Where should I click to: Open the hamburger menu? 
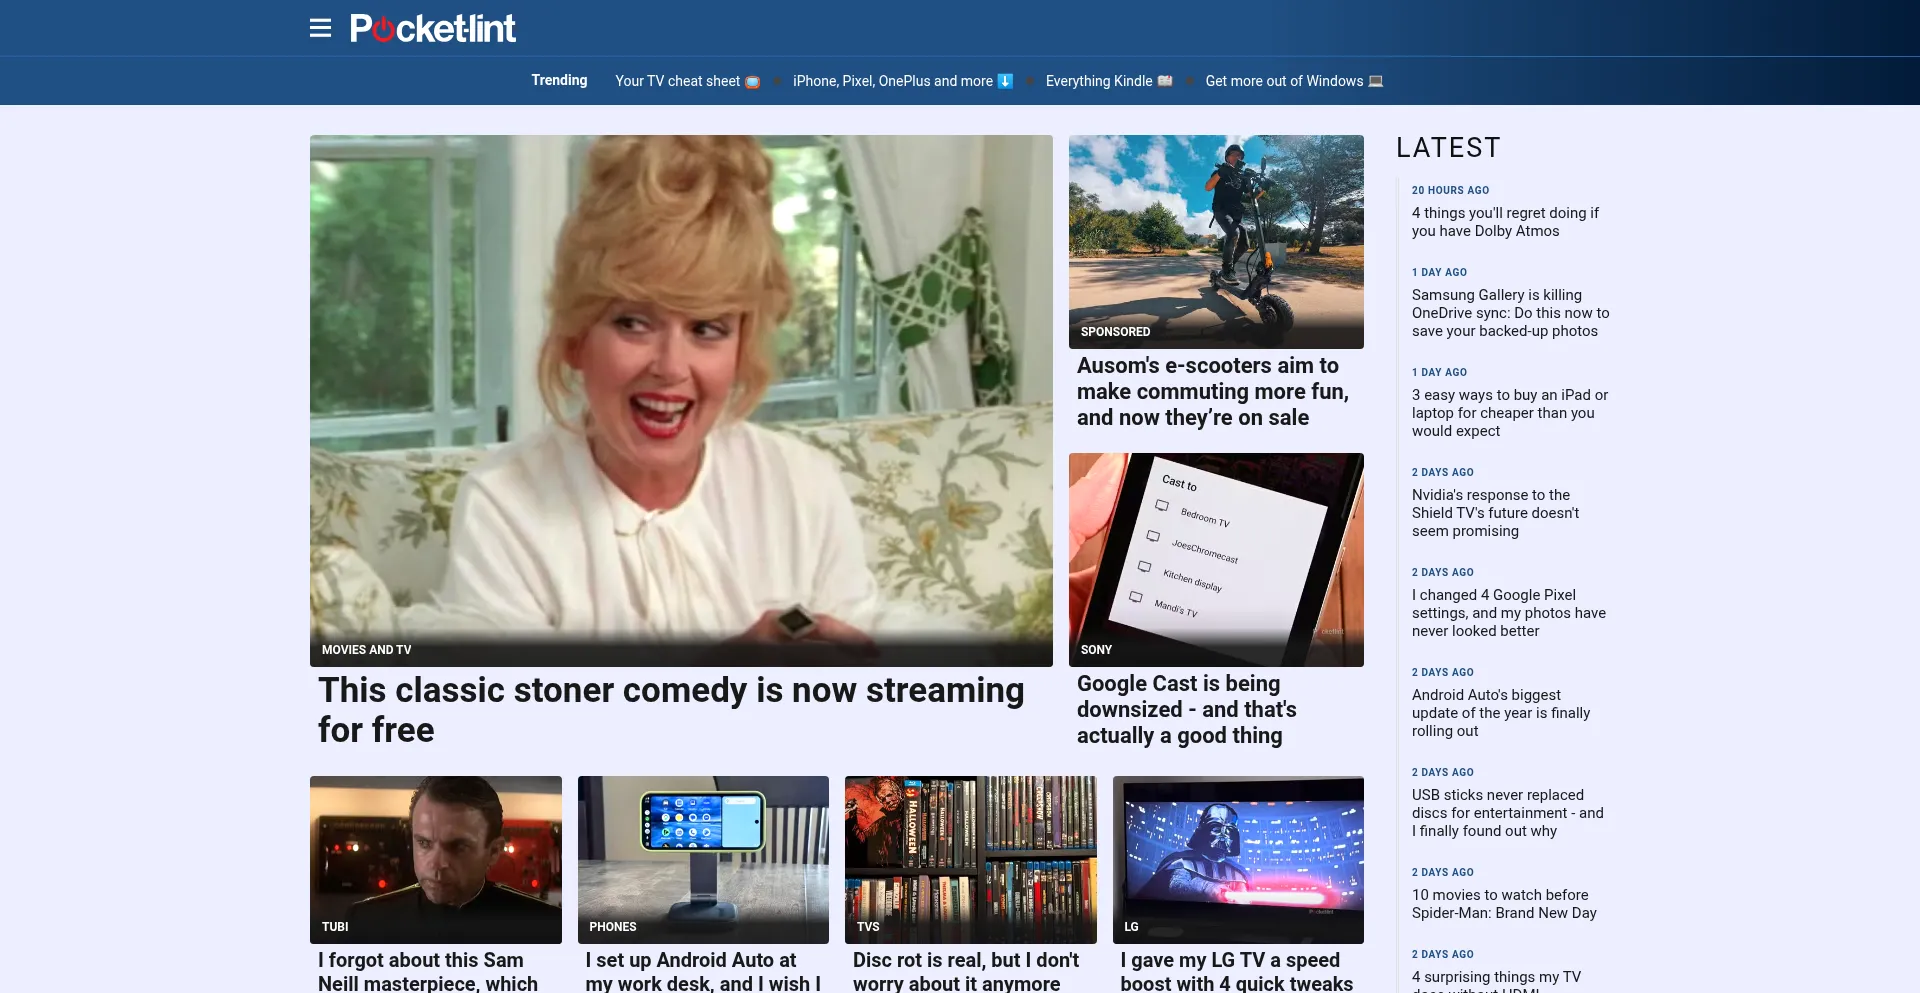(x=320, y=28)
